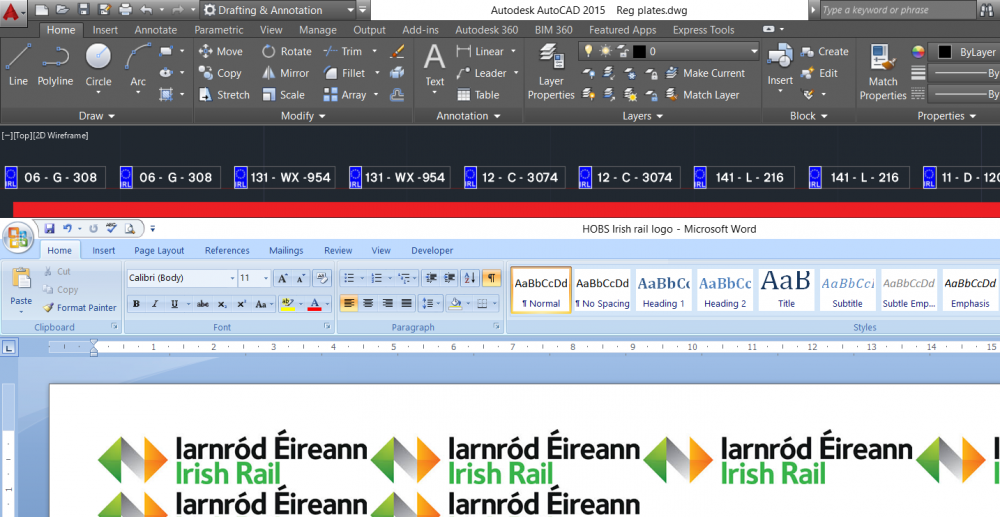The width and height of the screenshot is (1000, 517).
Task: Apply the No Spacing style in Word
Action: [602, 289]
